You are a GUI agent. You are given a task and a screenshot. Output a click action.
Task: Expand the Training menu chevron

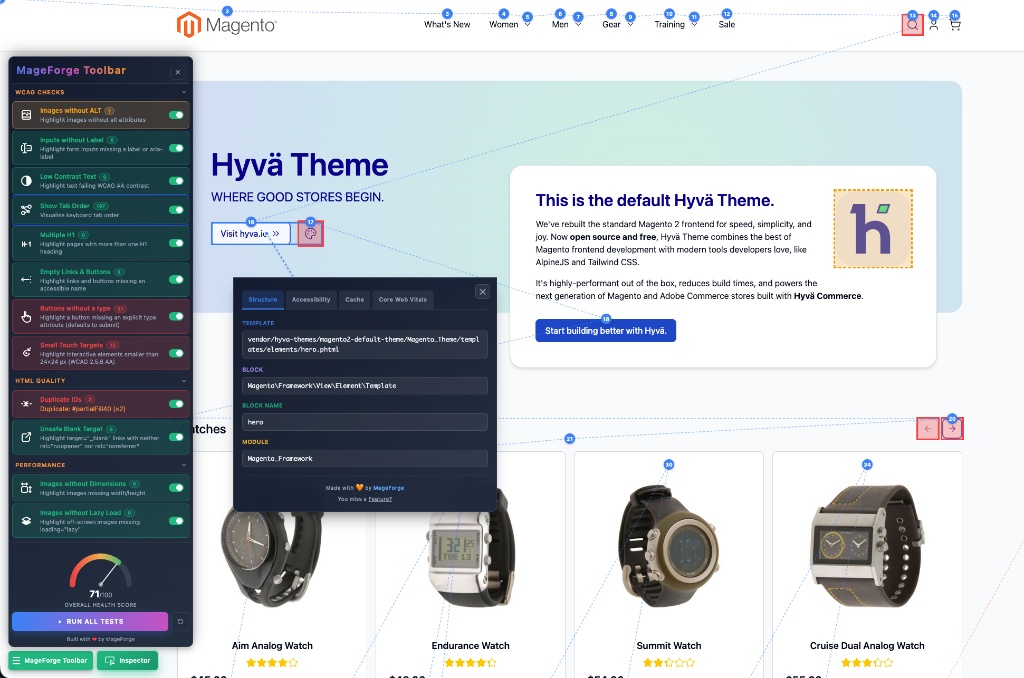[x=694, y=24]
